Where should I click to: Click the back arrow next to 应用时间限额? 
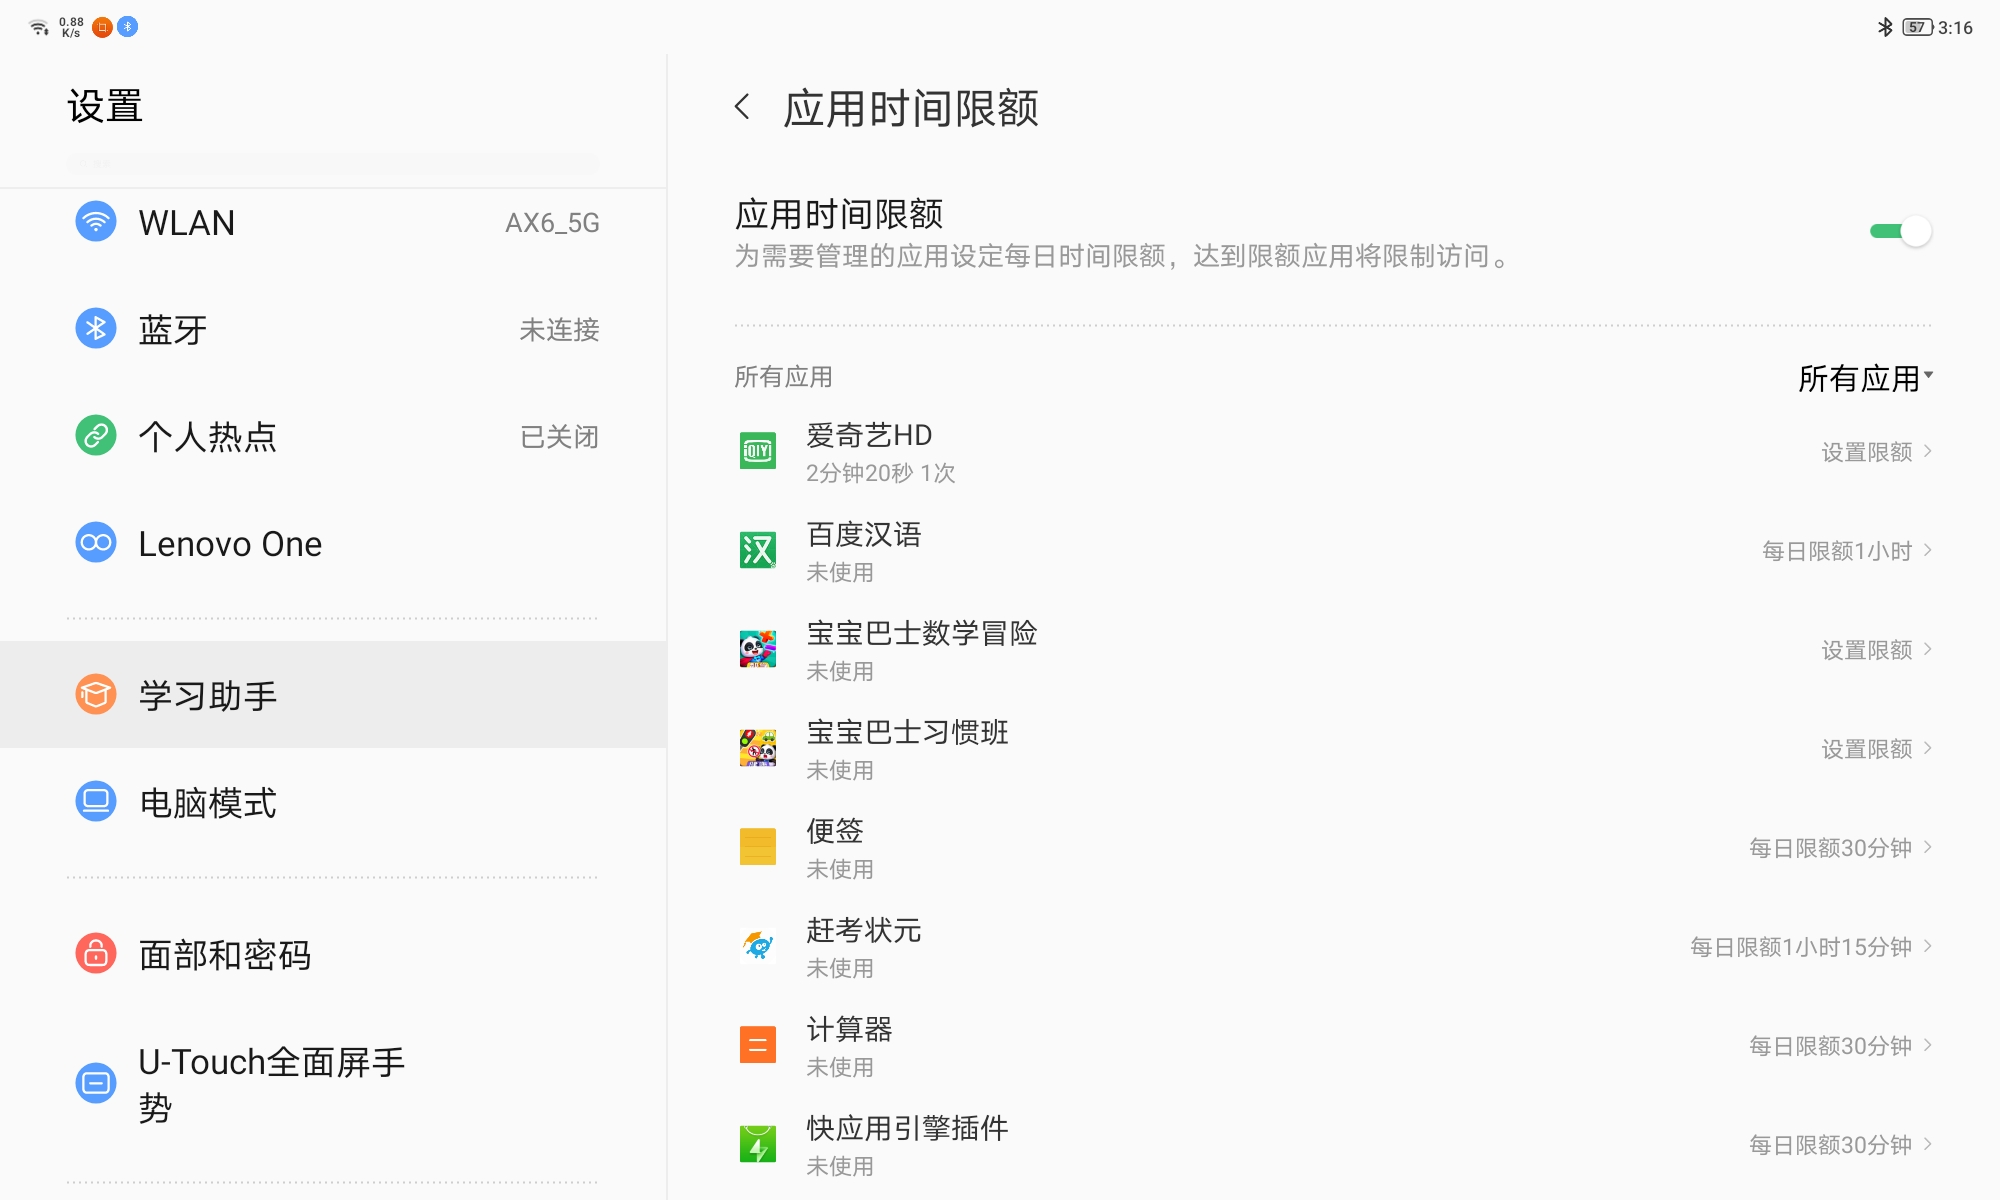coord(744,107)
